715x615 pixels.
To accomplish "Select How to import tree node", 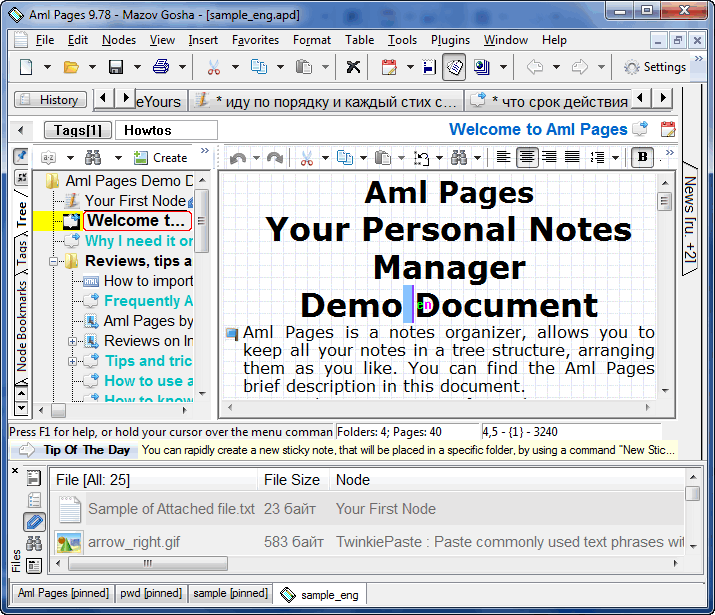I will [x=148, y=281].
